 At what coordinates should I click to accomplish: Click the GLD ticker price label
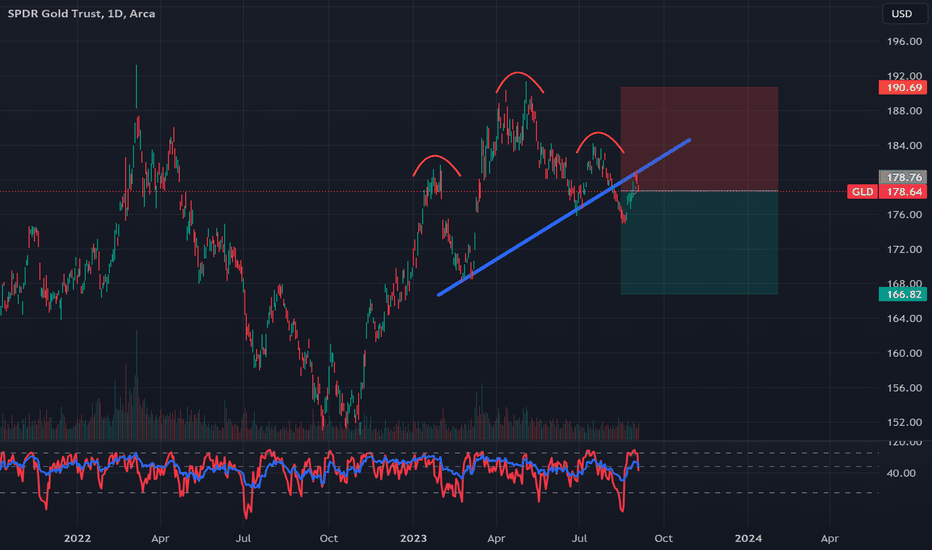862,191
